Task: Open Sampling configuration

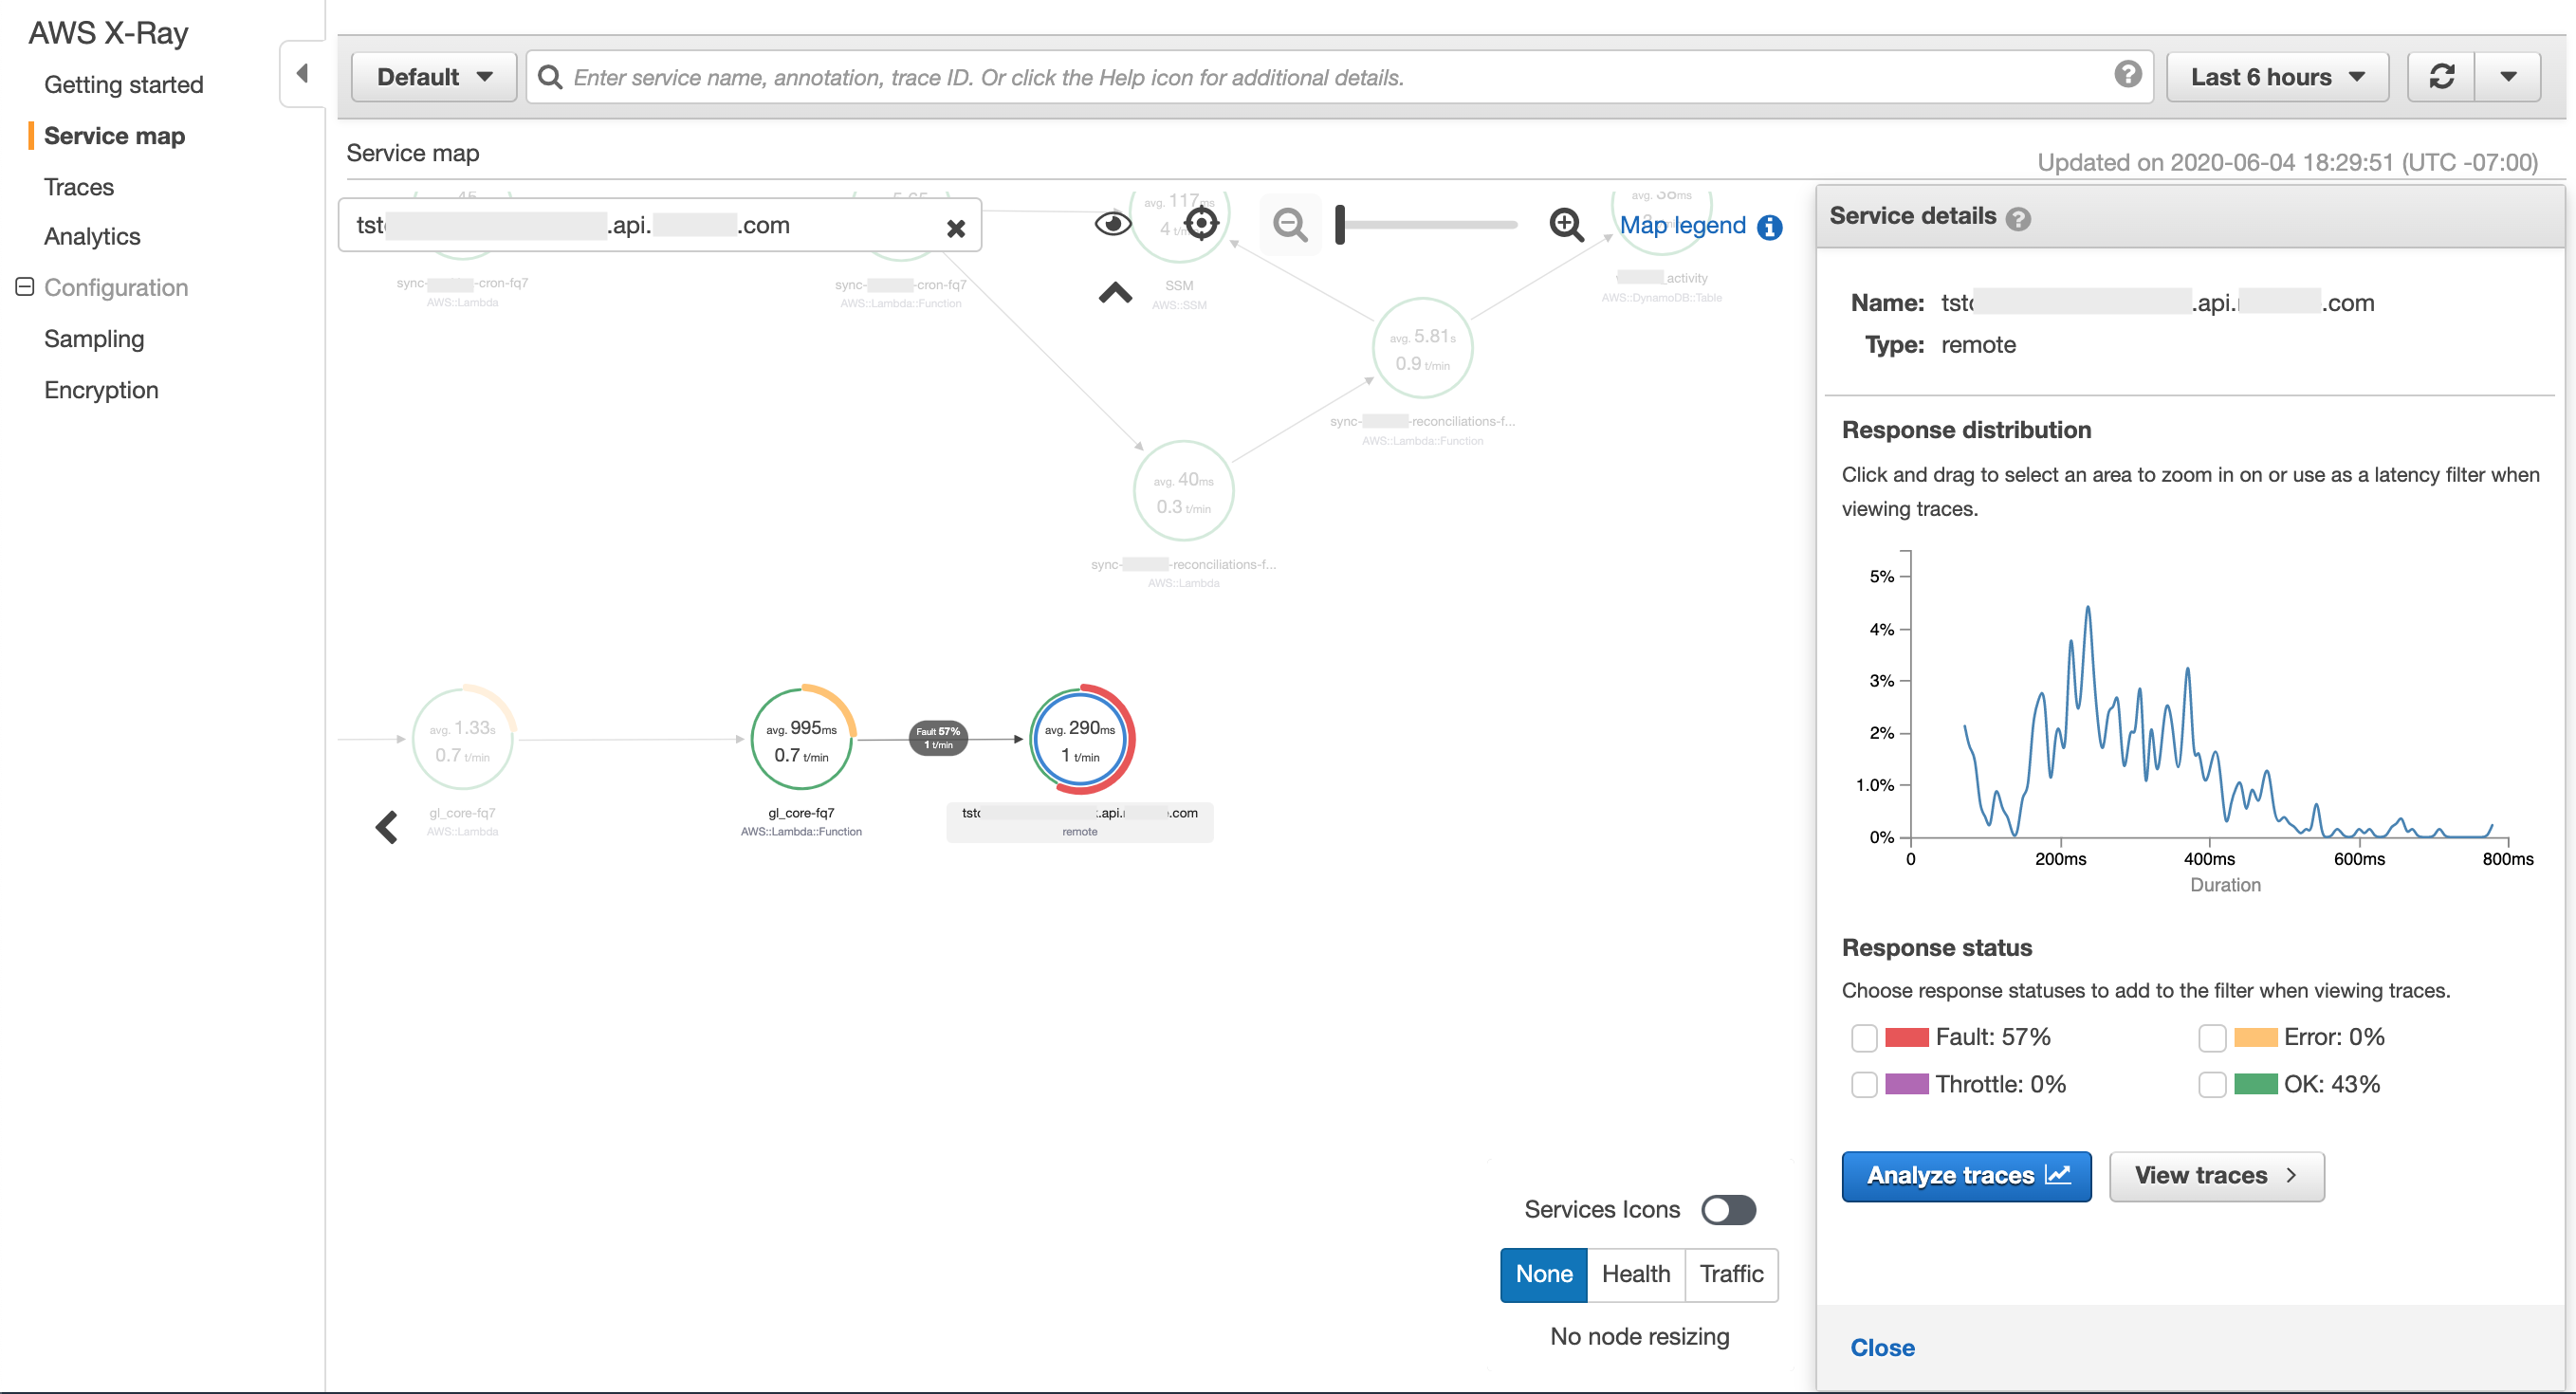Action: pyautogui.click(x=94, y=339)
